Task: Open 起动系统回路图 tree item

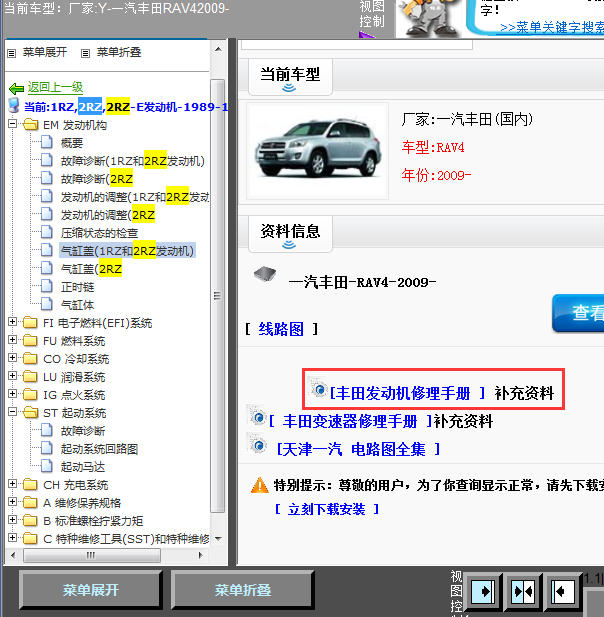Action: tap(99, 449)
